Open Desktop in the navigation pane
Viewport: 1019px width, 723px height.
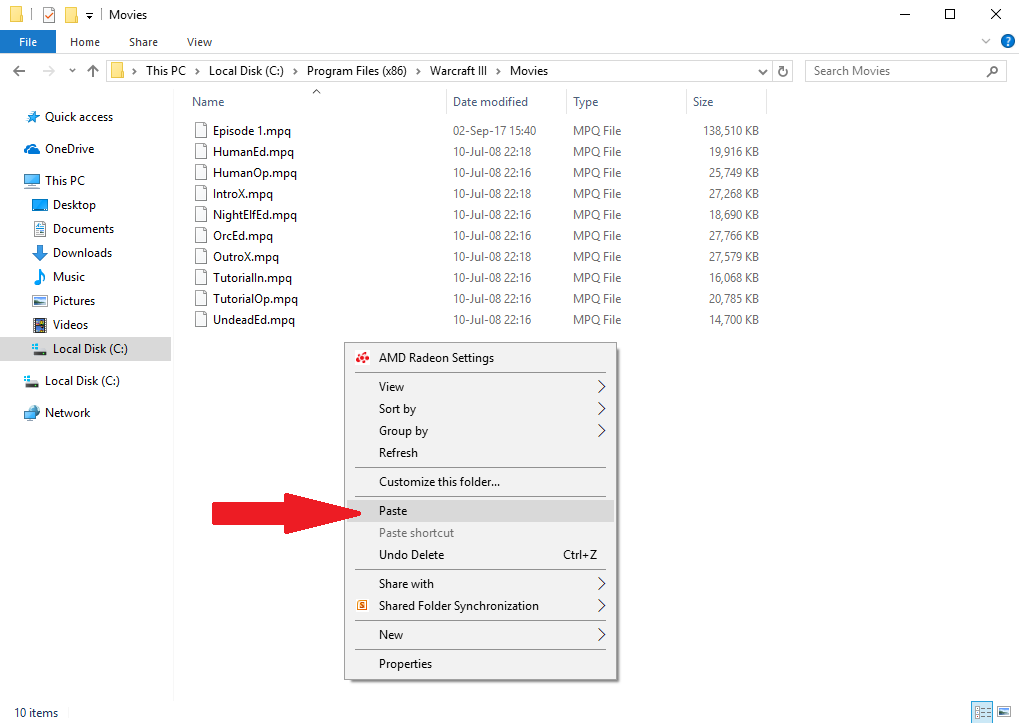tap(74, 205)
